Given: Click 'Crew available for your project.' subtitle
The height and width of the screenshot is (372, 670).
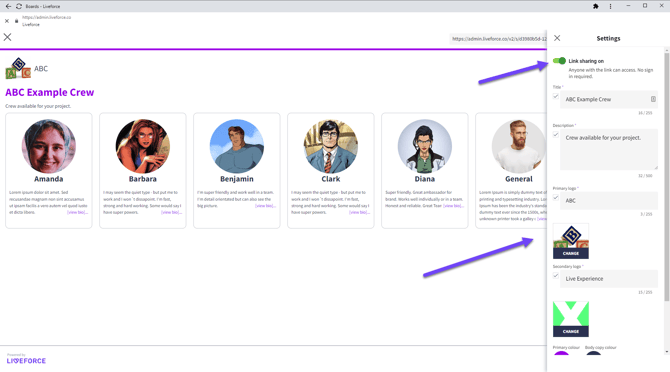Looking at the screenshot, I should click(38, 106).
